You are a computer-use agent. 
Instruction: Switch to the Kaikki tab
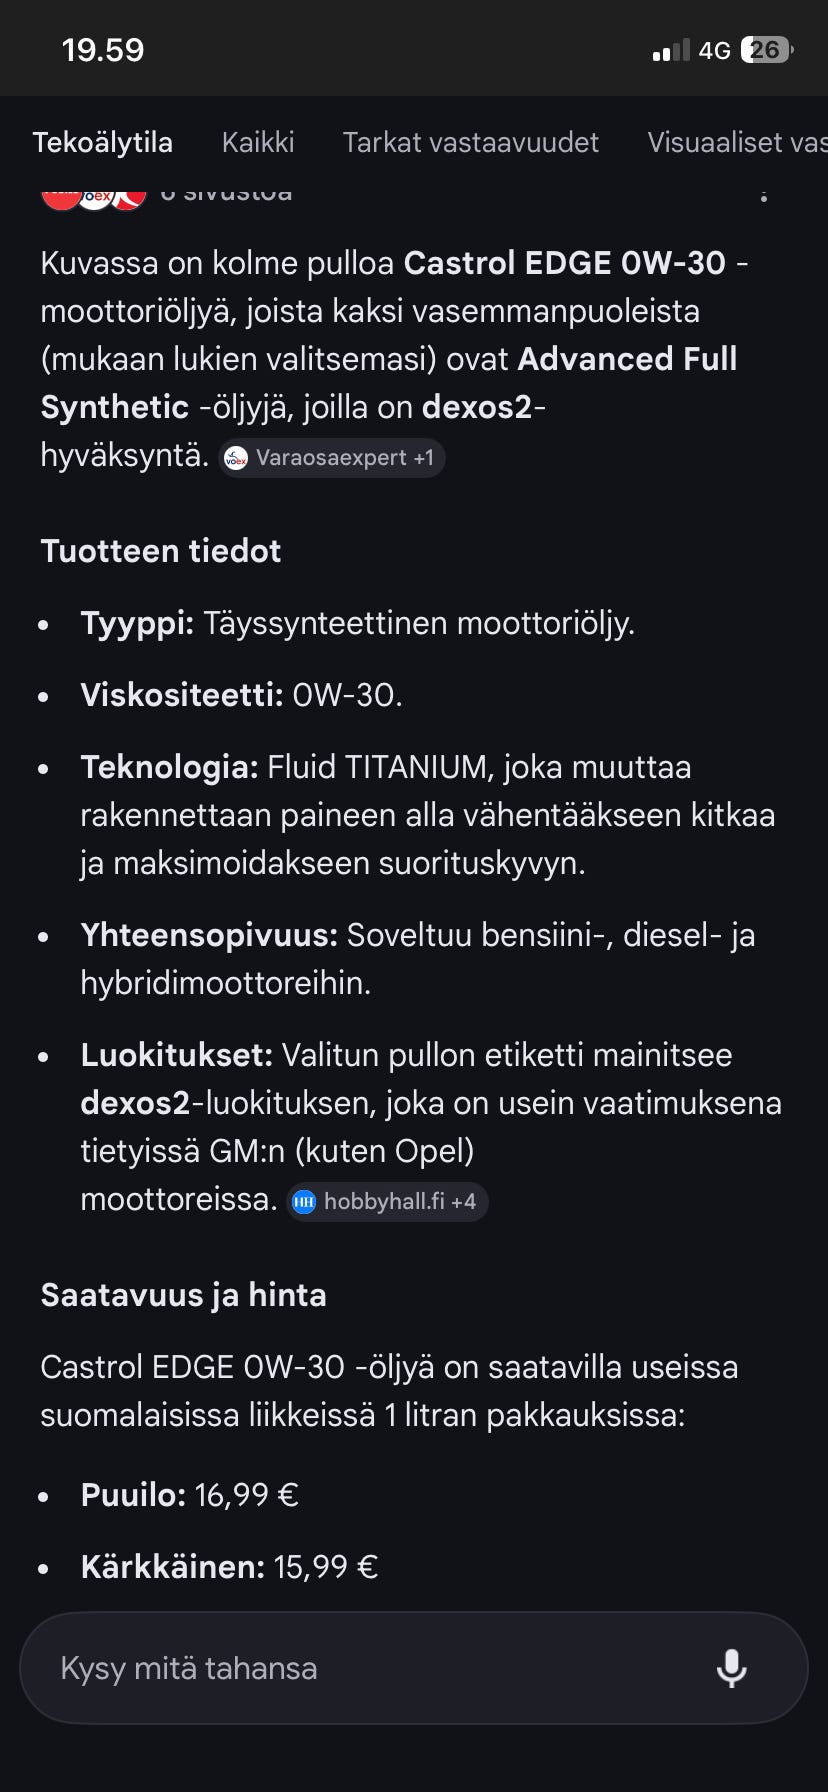(x=258, y=142)
